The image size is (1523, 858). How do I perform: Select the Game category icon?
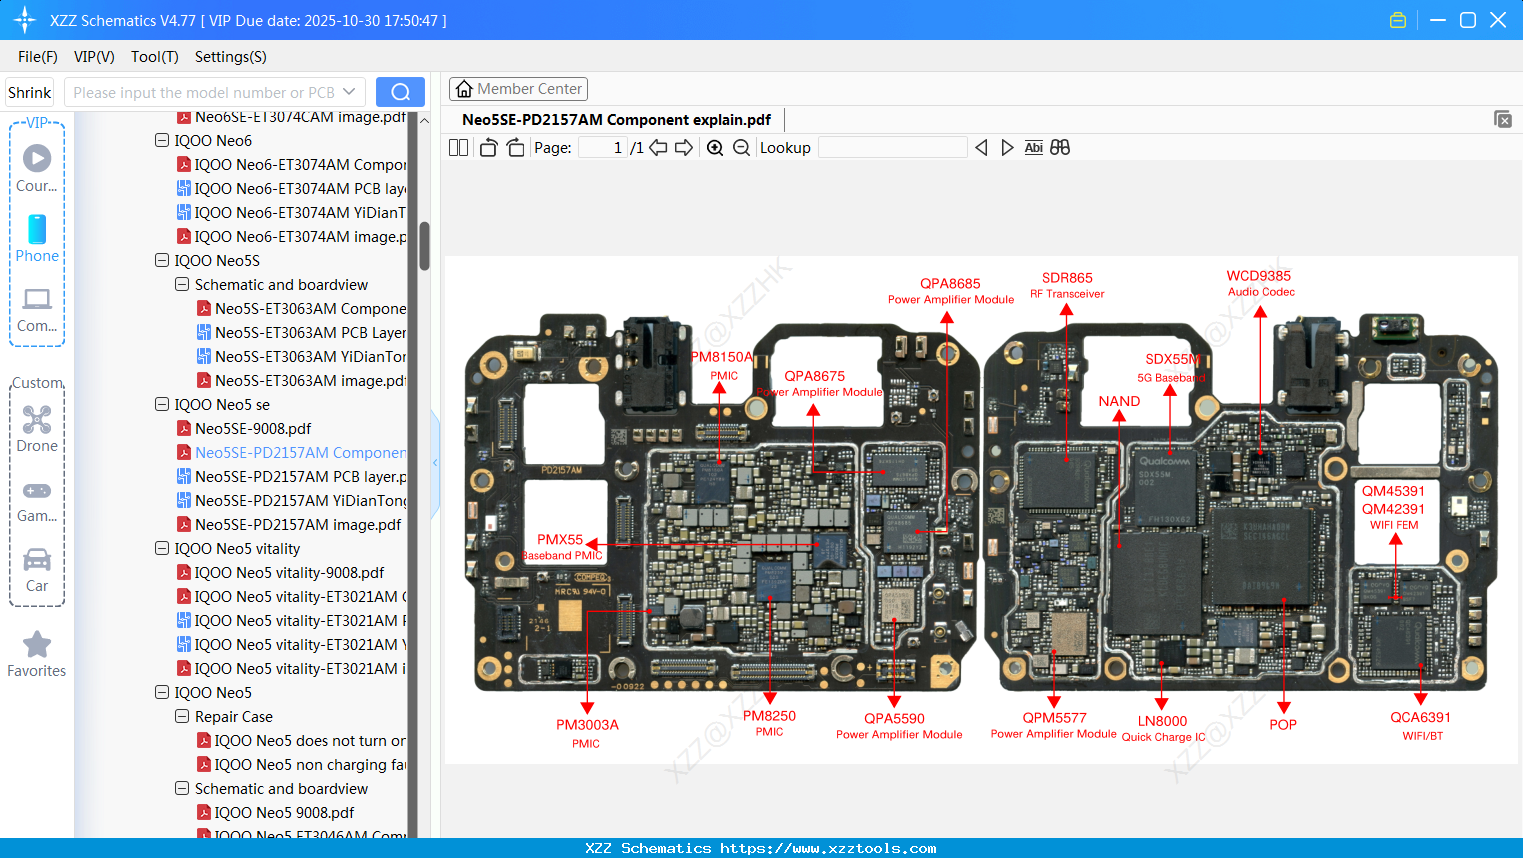tap(36, 490)
